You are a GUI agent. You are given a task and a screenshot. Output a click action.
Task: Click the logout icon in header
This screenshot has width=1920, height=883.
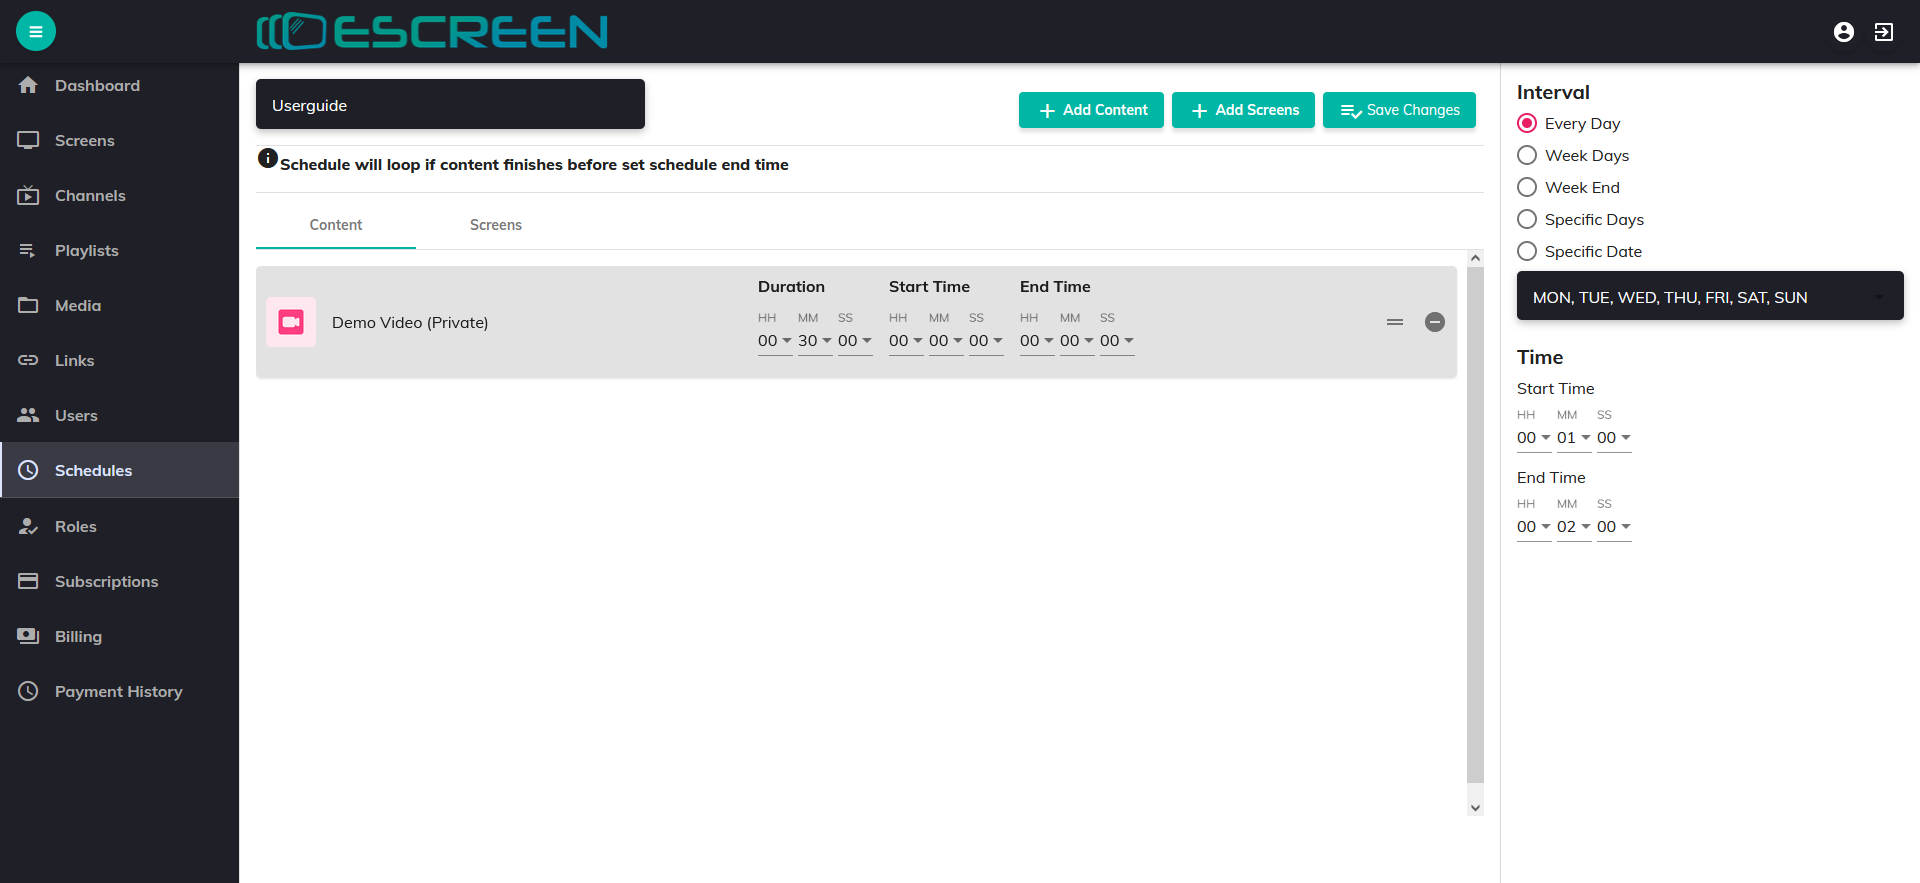[1883, 32]
